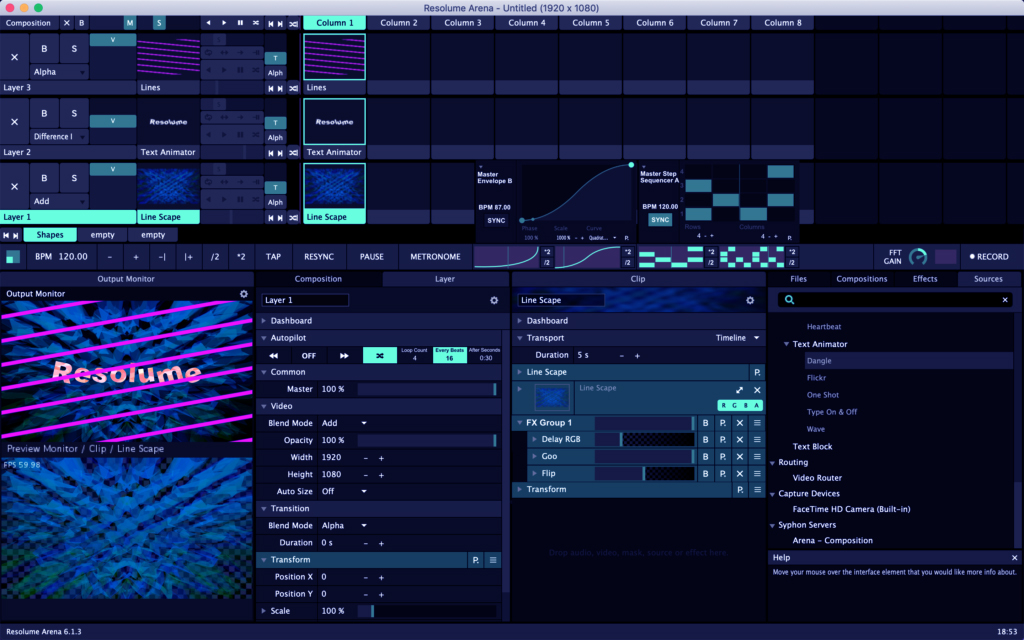Click the search magnifier icon
Screen dimensions: 1024x640
790,300
